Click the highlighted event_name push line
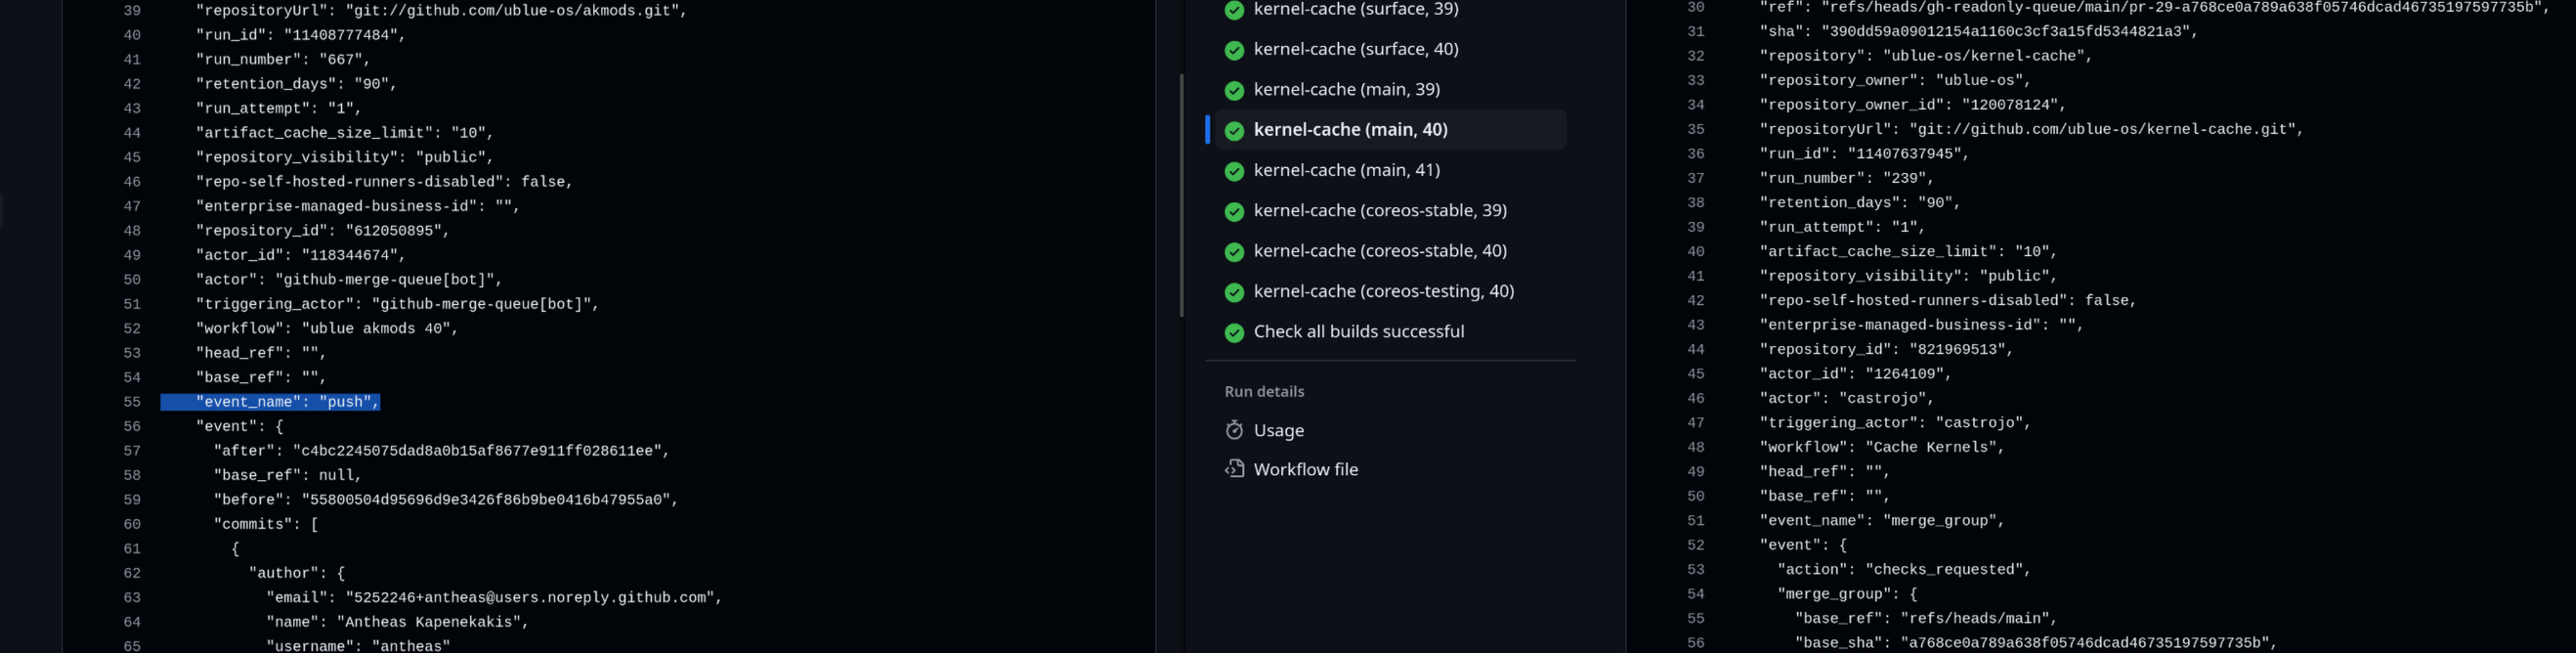 (x=288, y=402)
